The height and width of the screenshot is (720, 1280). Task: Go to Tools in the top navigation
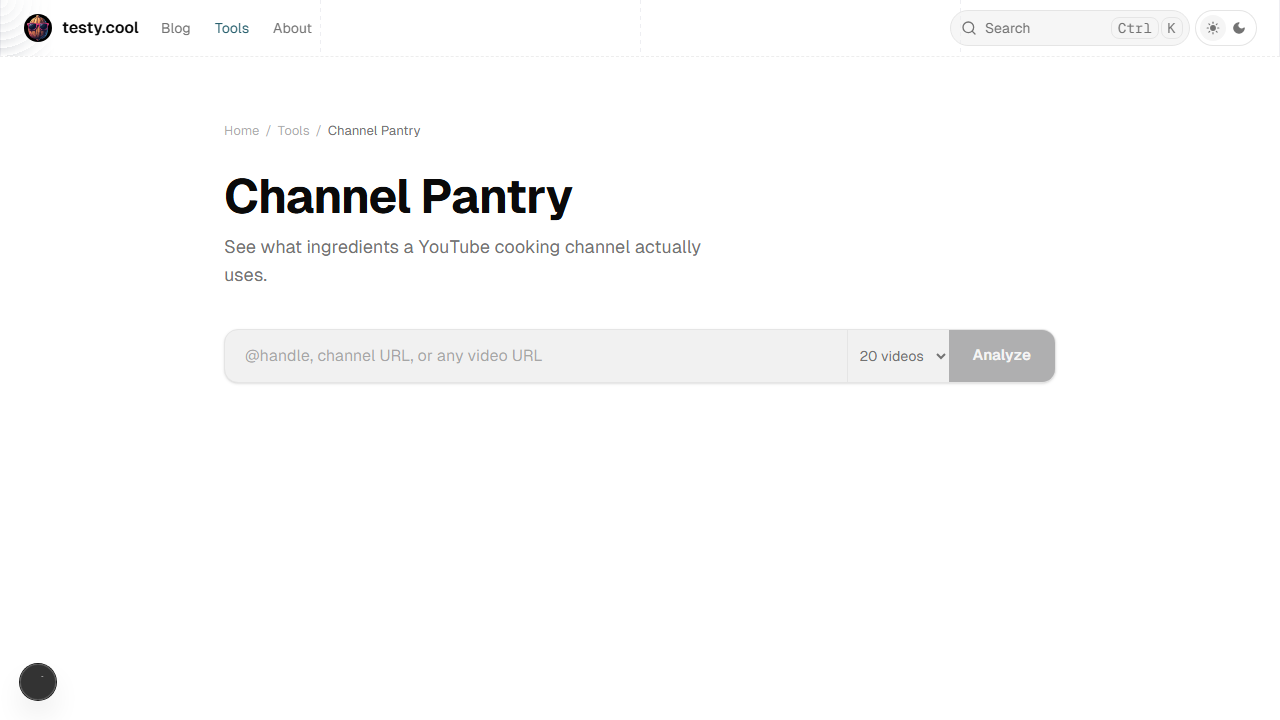pyautogui.click(x=232, y=28)
